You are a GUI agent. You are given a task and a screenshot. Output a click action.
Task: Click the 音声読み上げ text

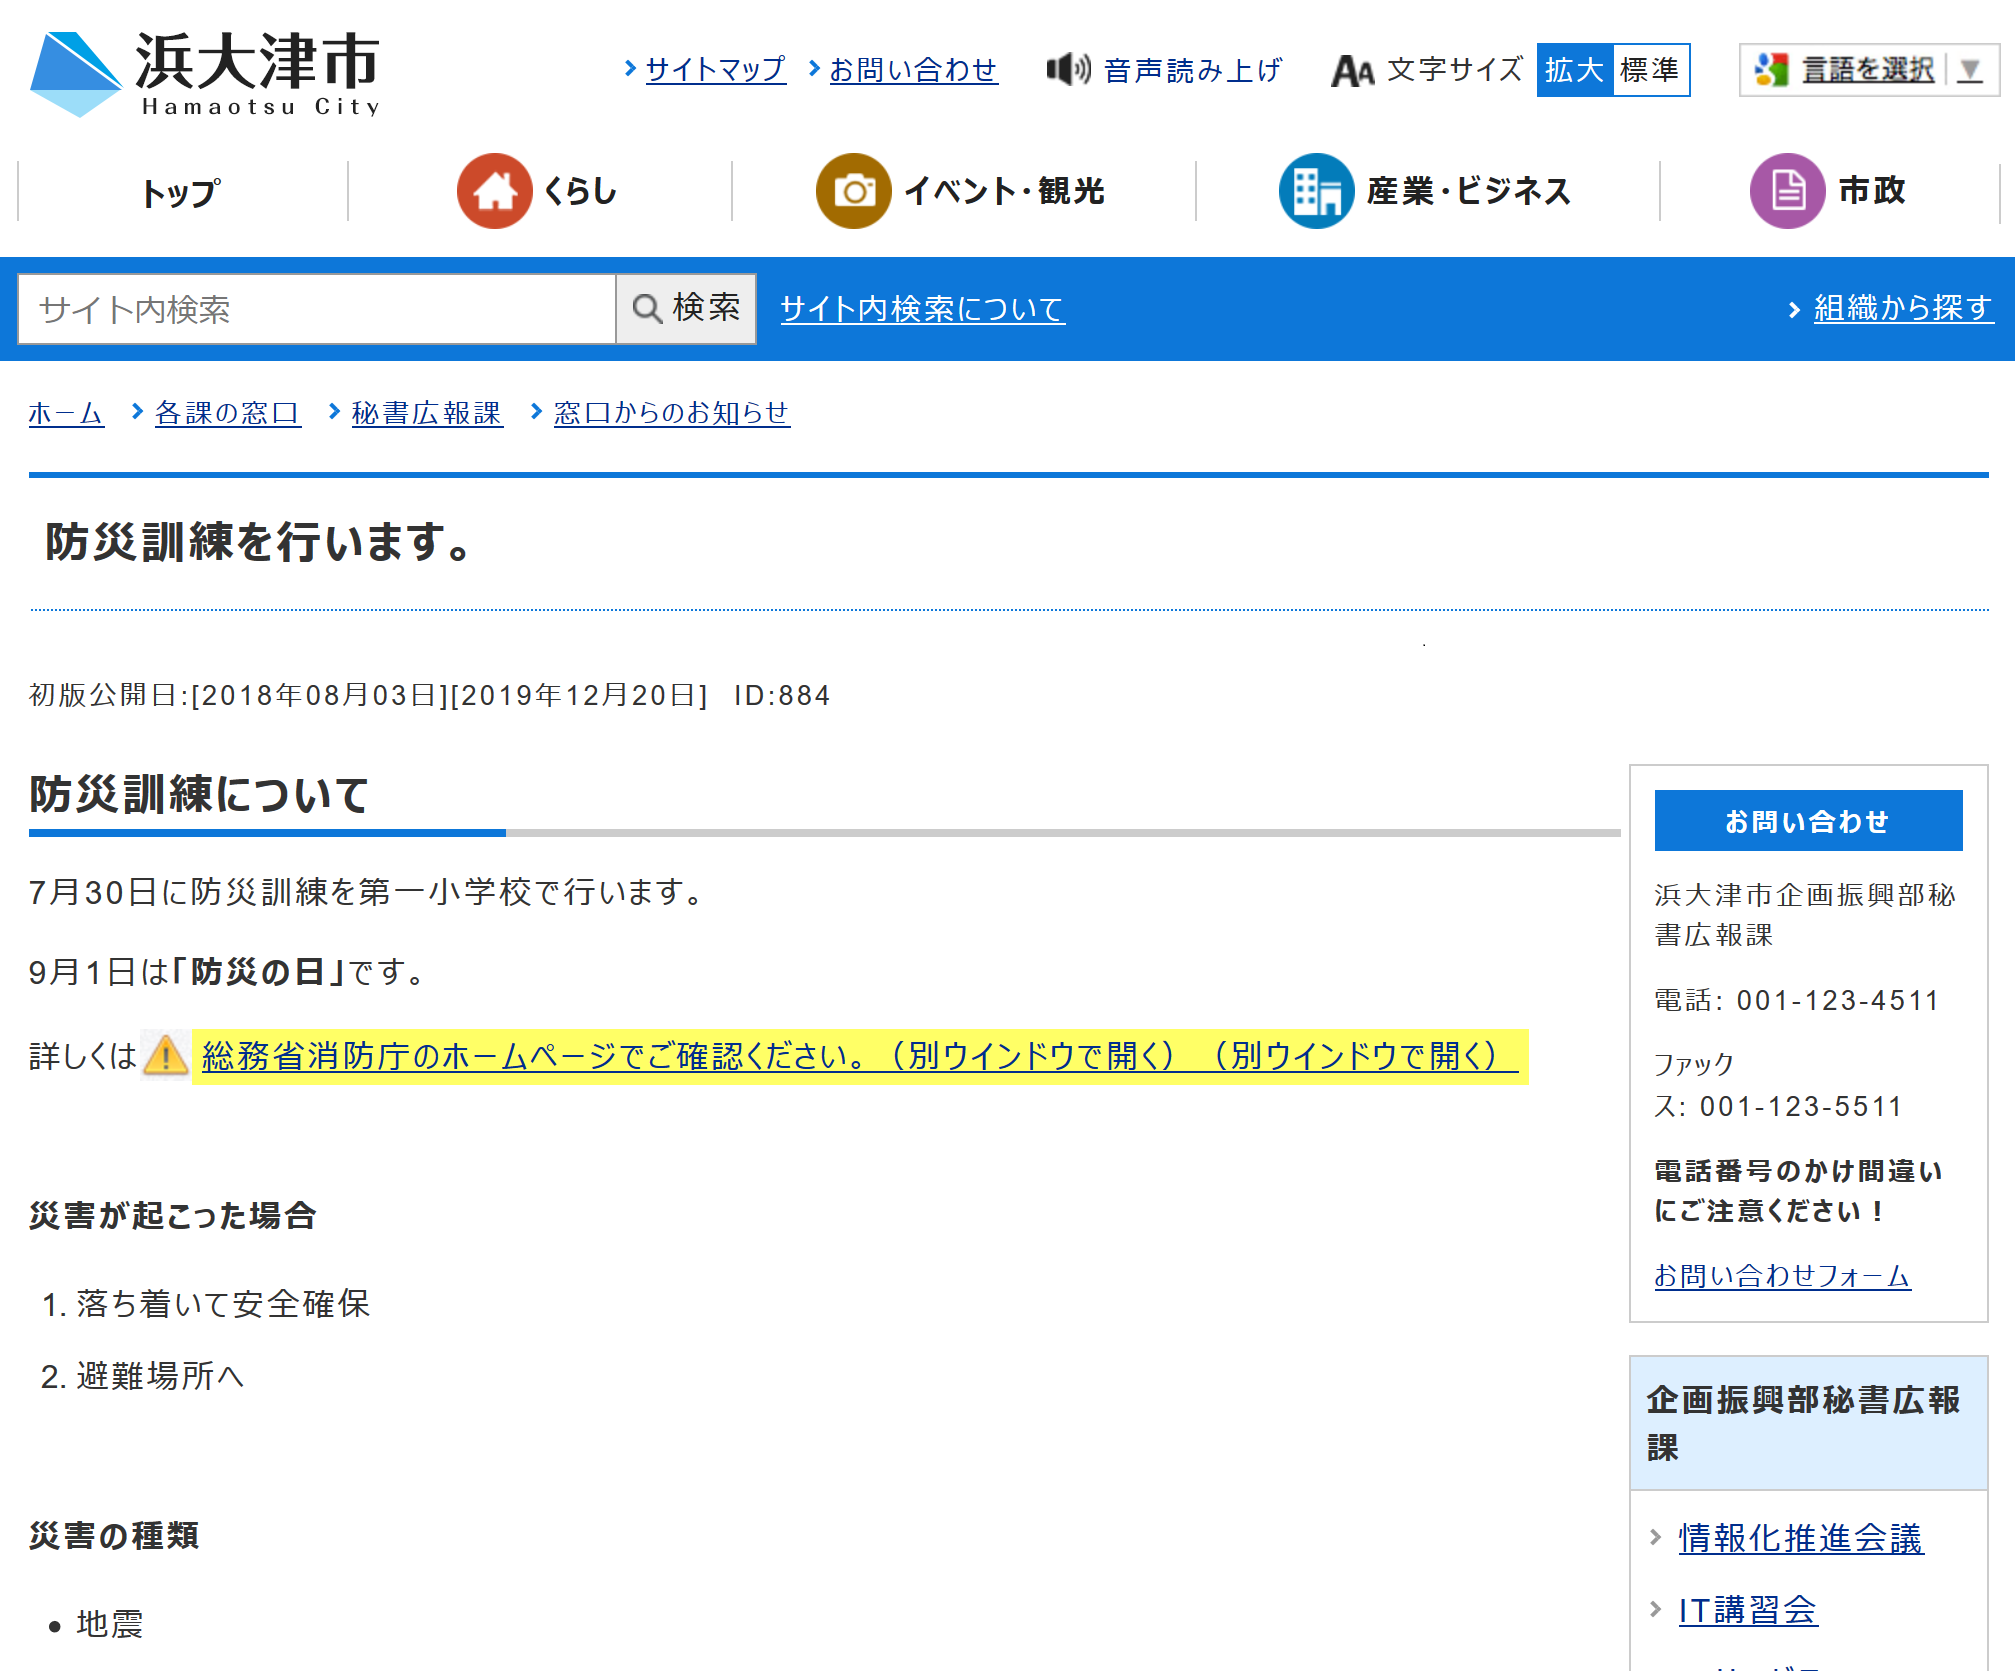tap(1193, 70)
